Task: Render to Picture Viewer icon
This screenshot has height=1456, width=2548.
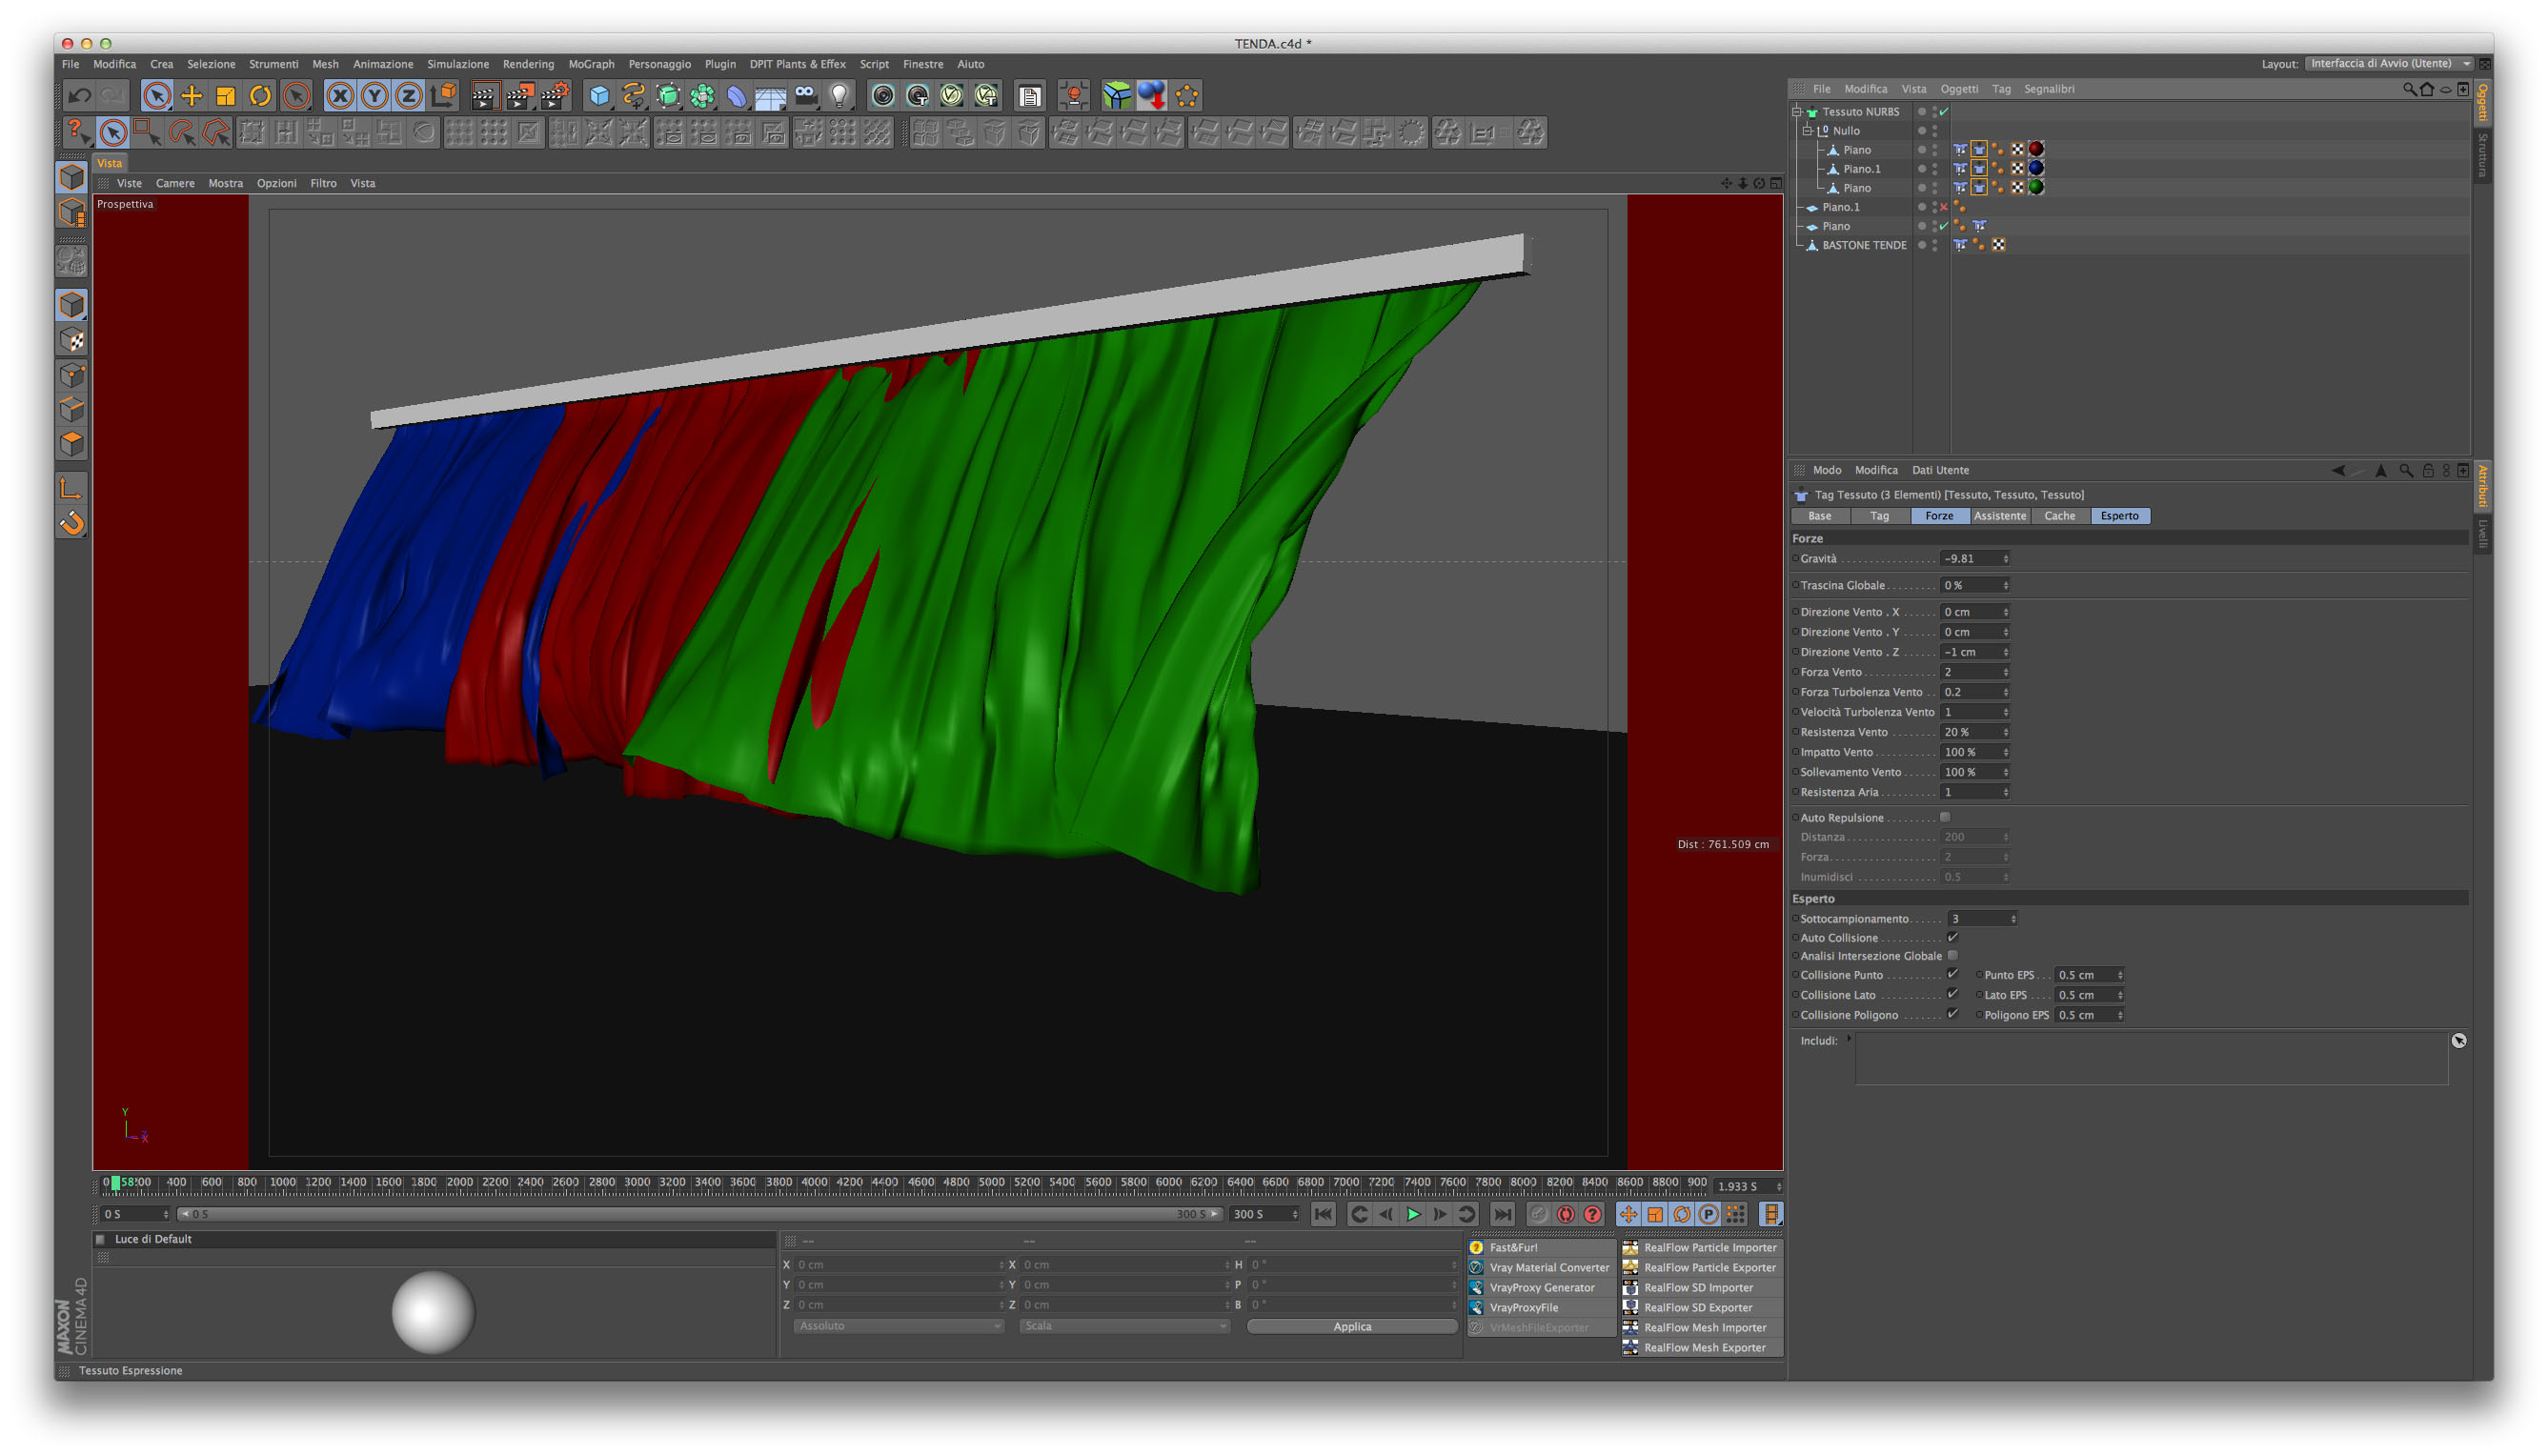Action: pyautogui.click(x=519, y=96)
